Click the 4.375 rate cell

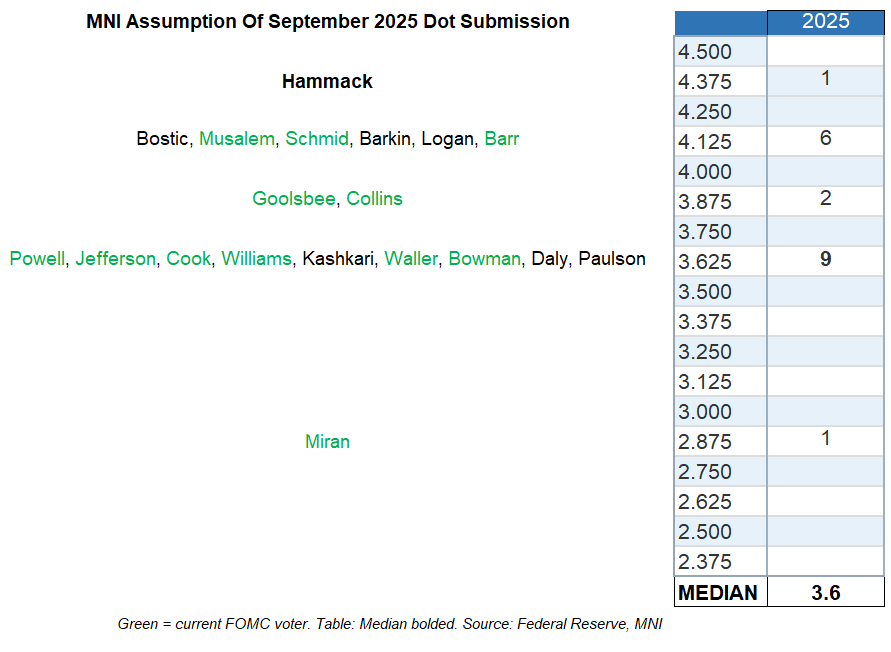705,82
